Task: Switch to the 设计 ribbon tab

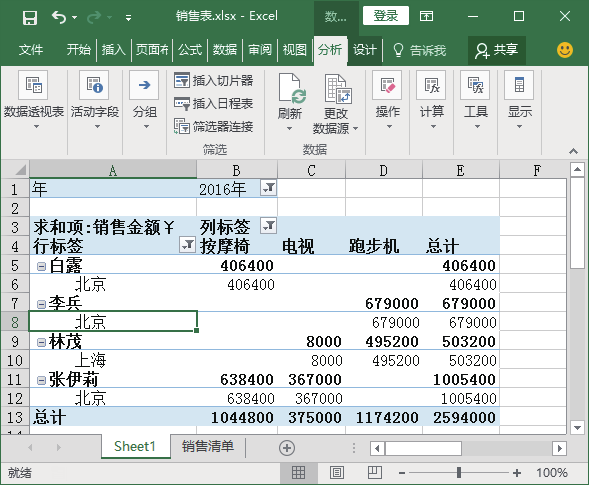Action: (x=364, y=50)
